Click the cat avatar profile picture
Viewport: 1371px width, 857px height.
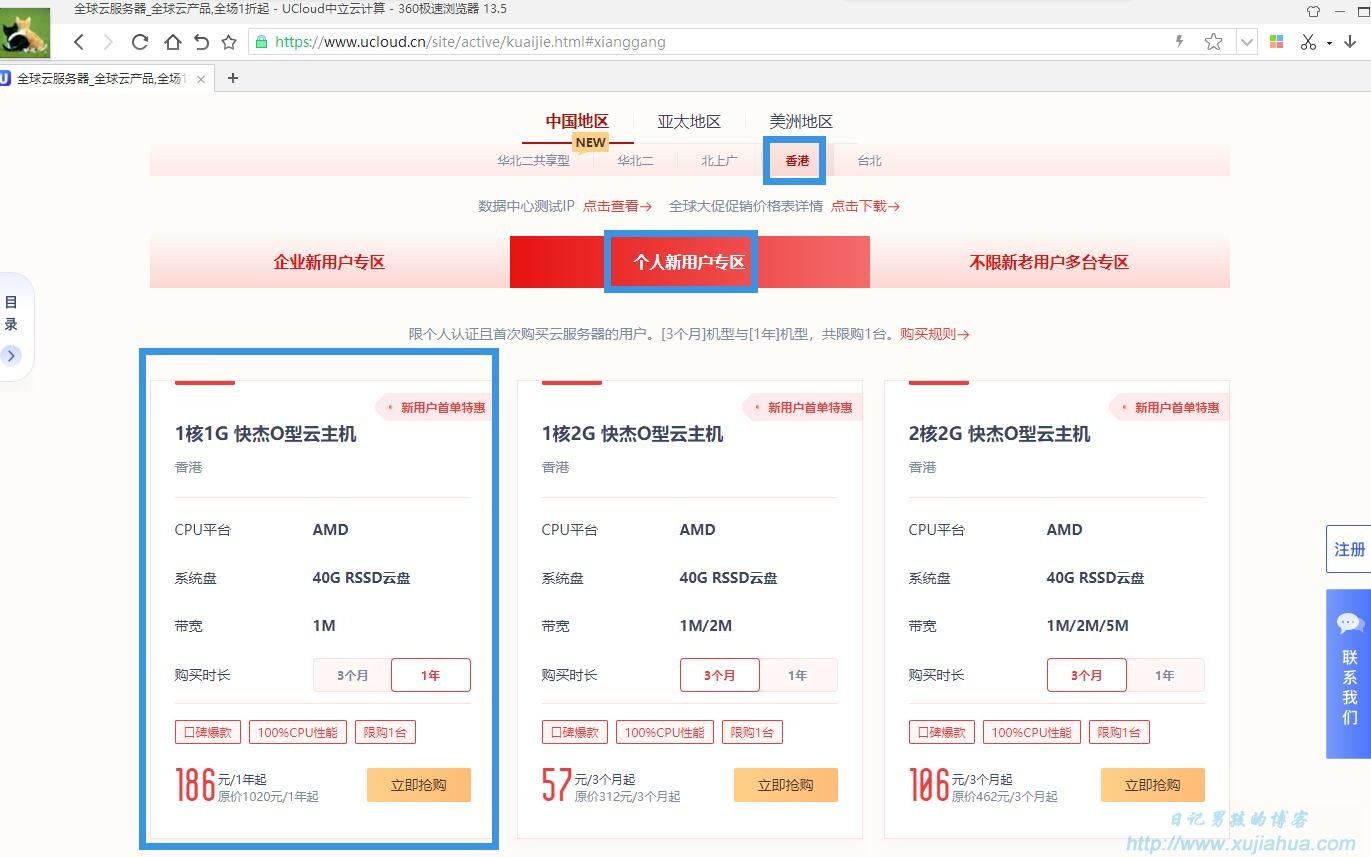(x=25, y=33)
